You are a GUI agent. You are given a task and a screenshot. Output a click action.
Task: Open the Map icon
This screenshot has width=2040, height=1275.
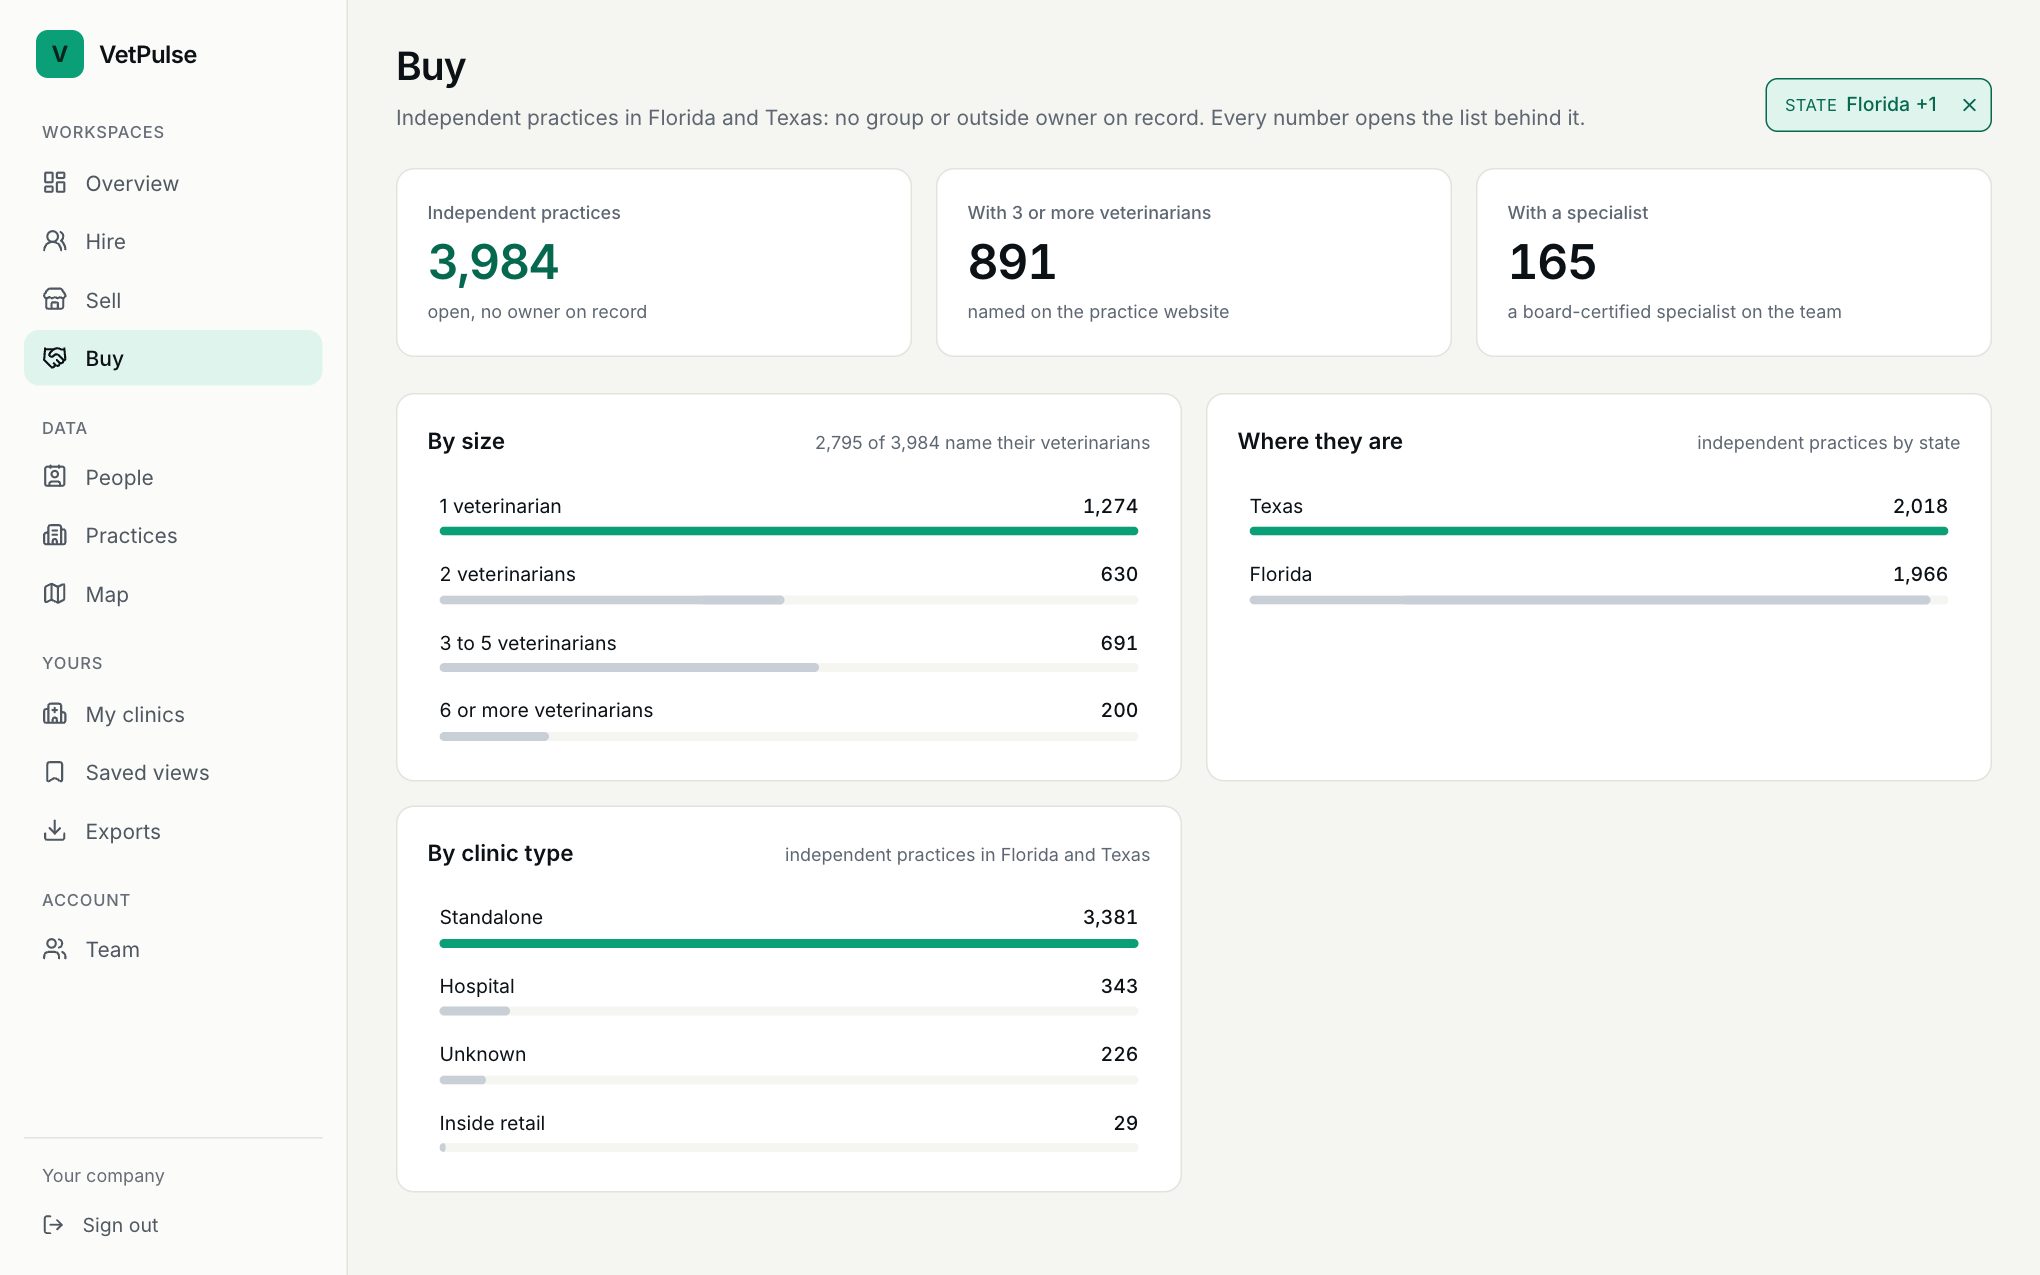pyautogui.click(x=55, y=594)
